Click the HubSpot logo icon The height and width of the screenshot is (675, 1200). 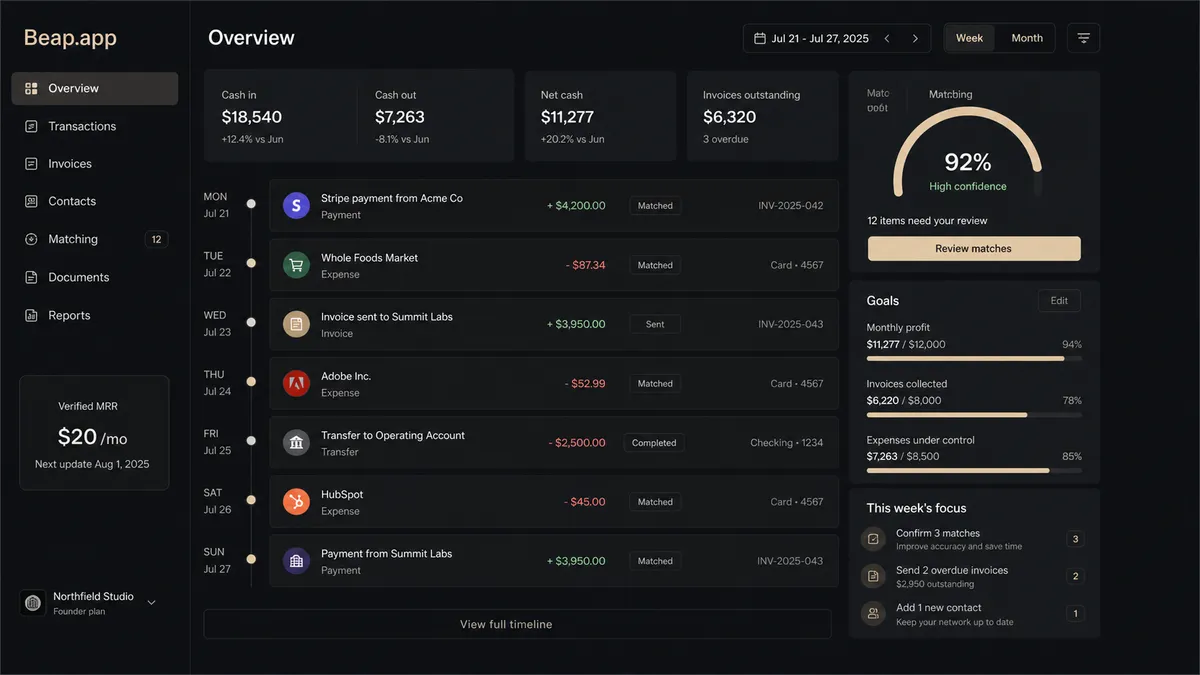296,502
